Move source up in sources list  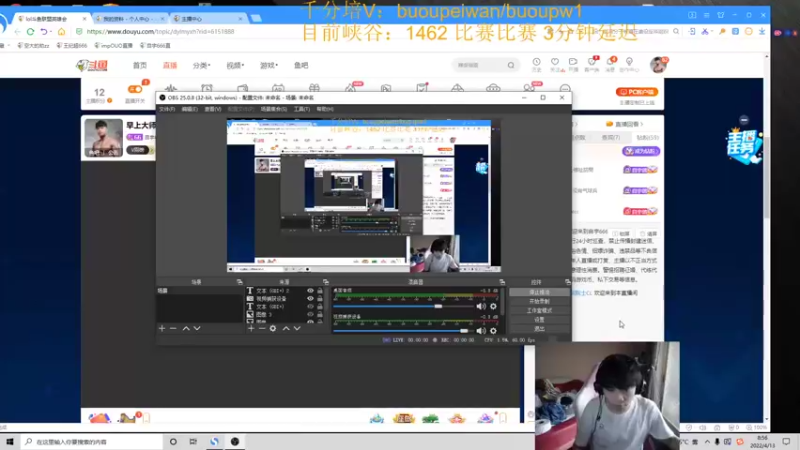286,329
